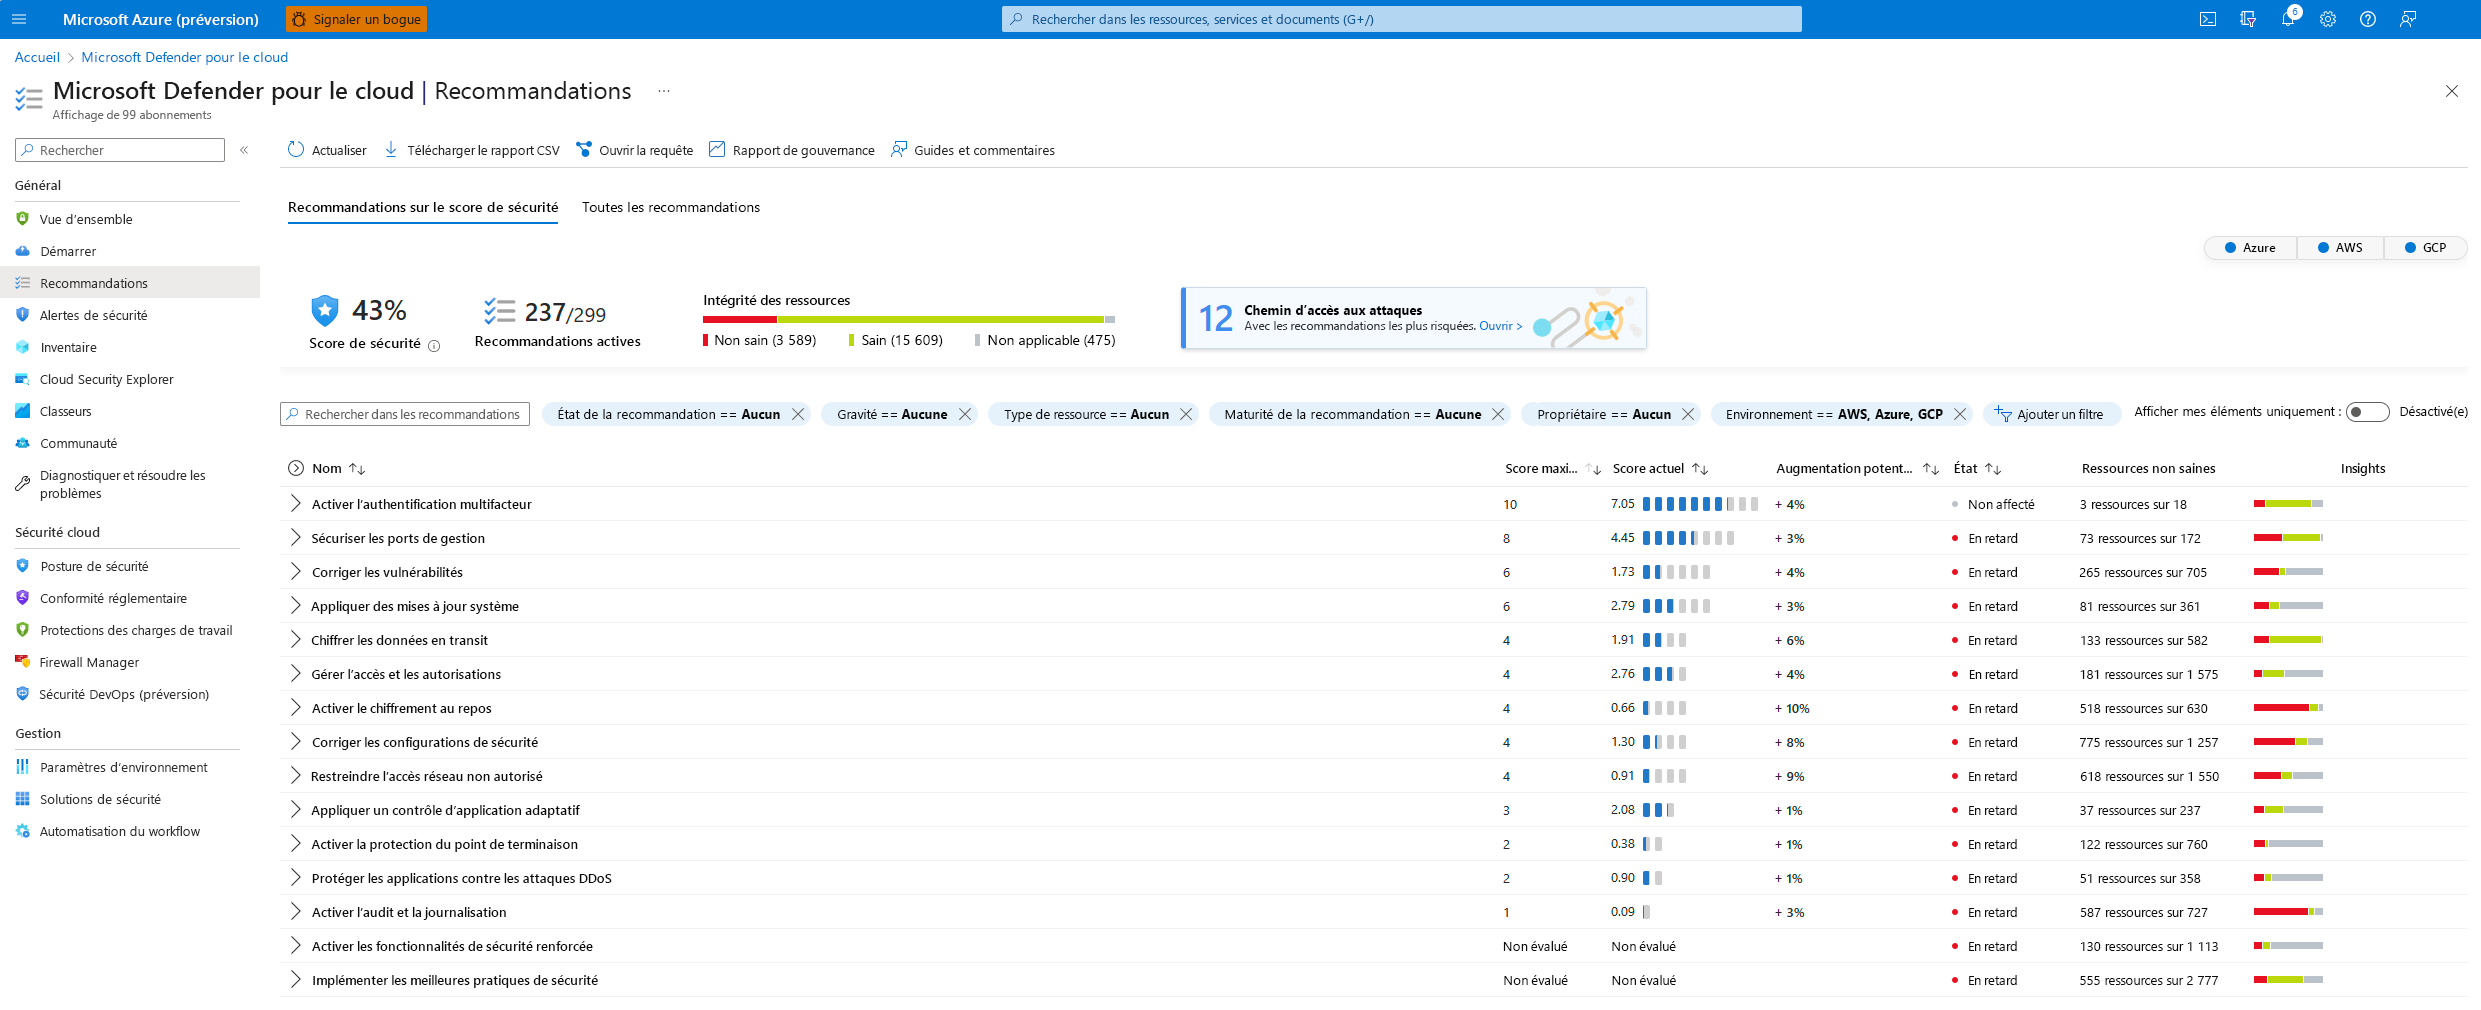Open notifications bell icon
The image size is (2481, 1010).
2288,19
